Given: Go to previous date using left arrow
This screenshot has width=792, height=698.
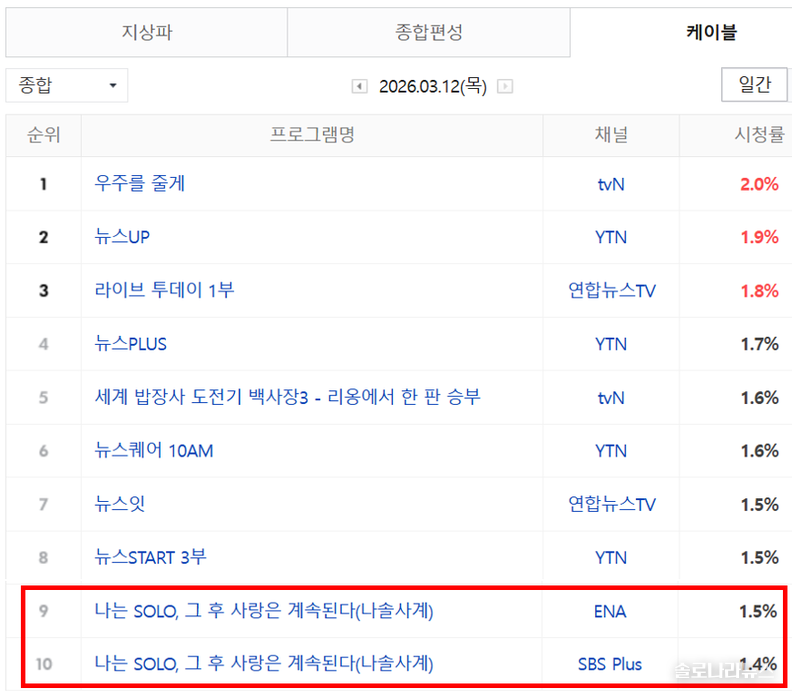Looking at the screenshot, I should [359, 87].
